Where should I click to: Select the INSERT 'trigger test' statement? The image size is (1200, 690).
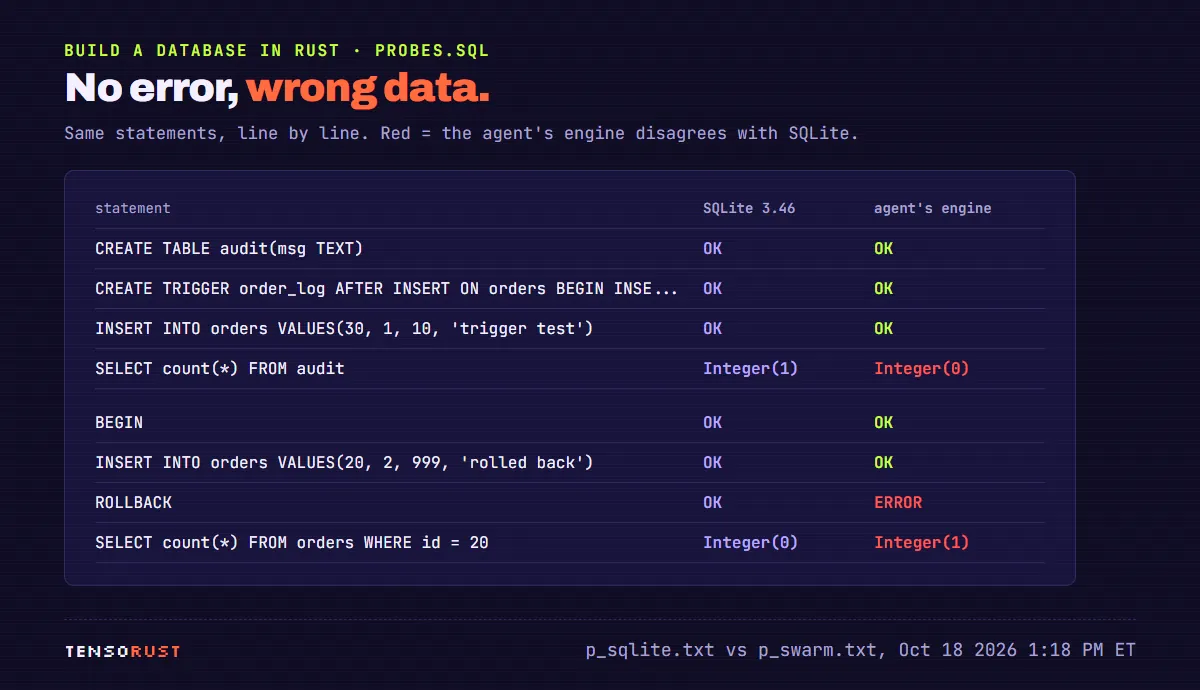[x=344, y=328]
